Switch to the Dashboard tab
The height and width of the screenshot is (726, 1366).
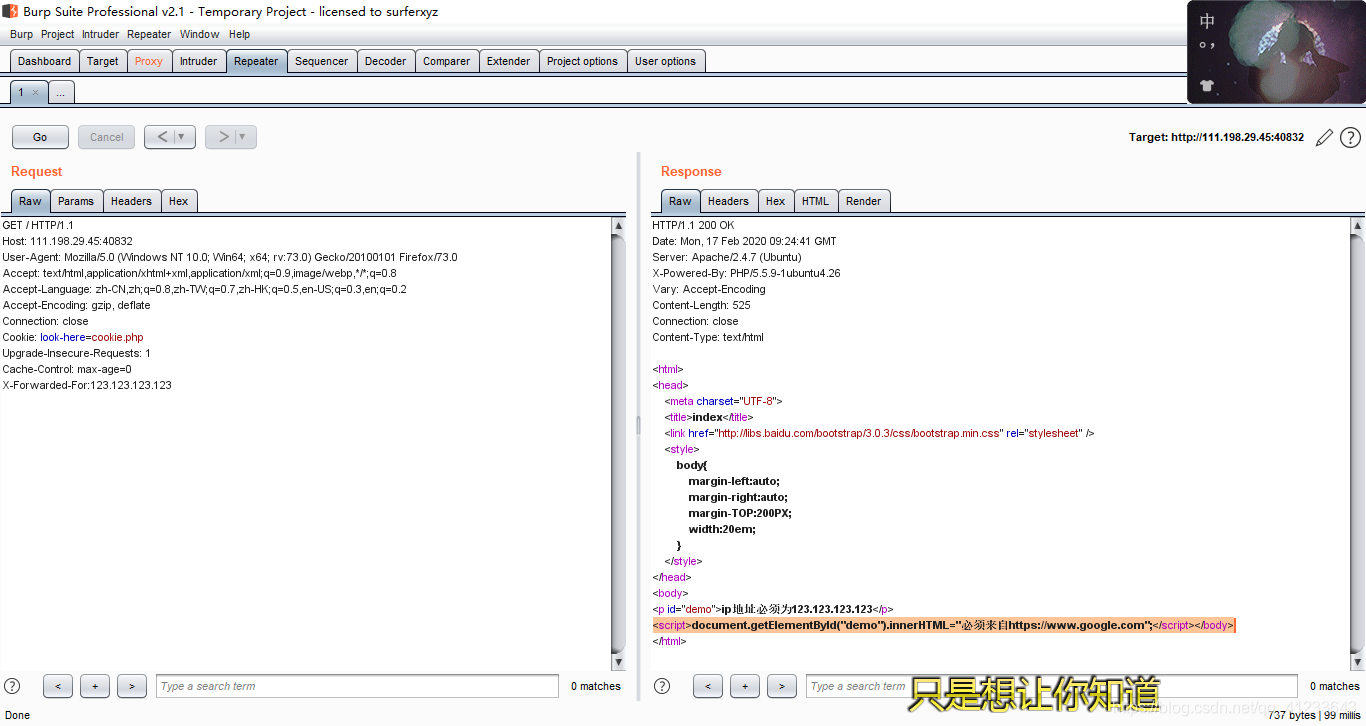pyautogui.click(x=44, y=61)
